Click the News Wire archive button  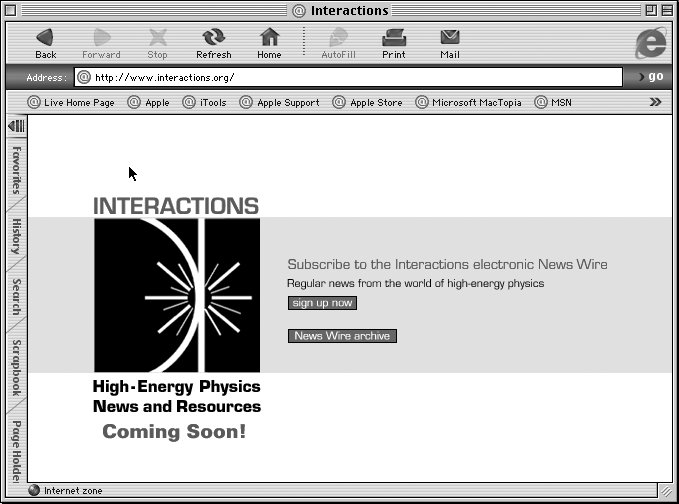(342, 336)
